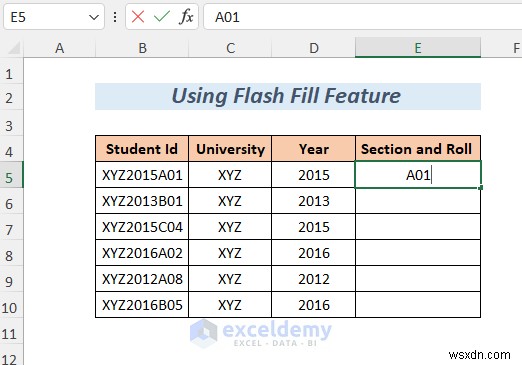Select University cell XYZ in row 9

coord(230,279)
